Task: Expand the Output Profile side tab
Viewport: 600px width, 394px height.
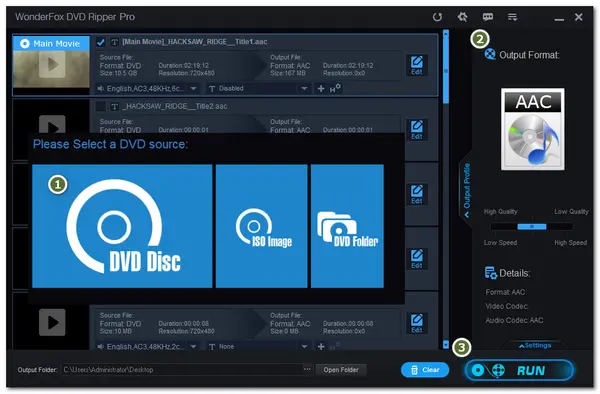Action: 466,190
